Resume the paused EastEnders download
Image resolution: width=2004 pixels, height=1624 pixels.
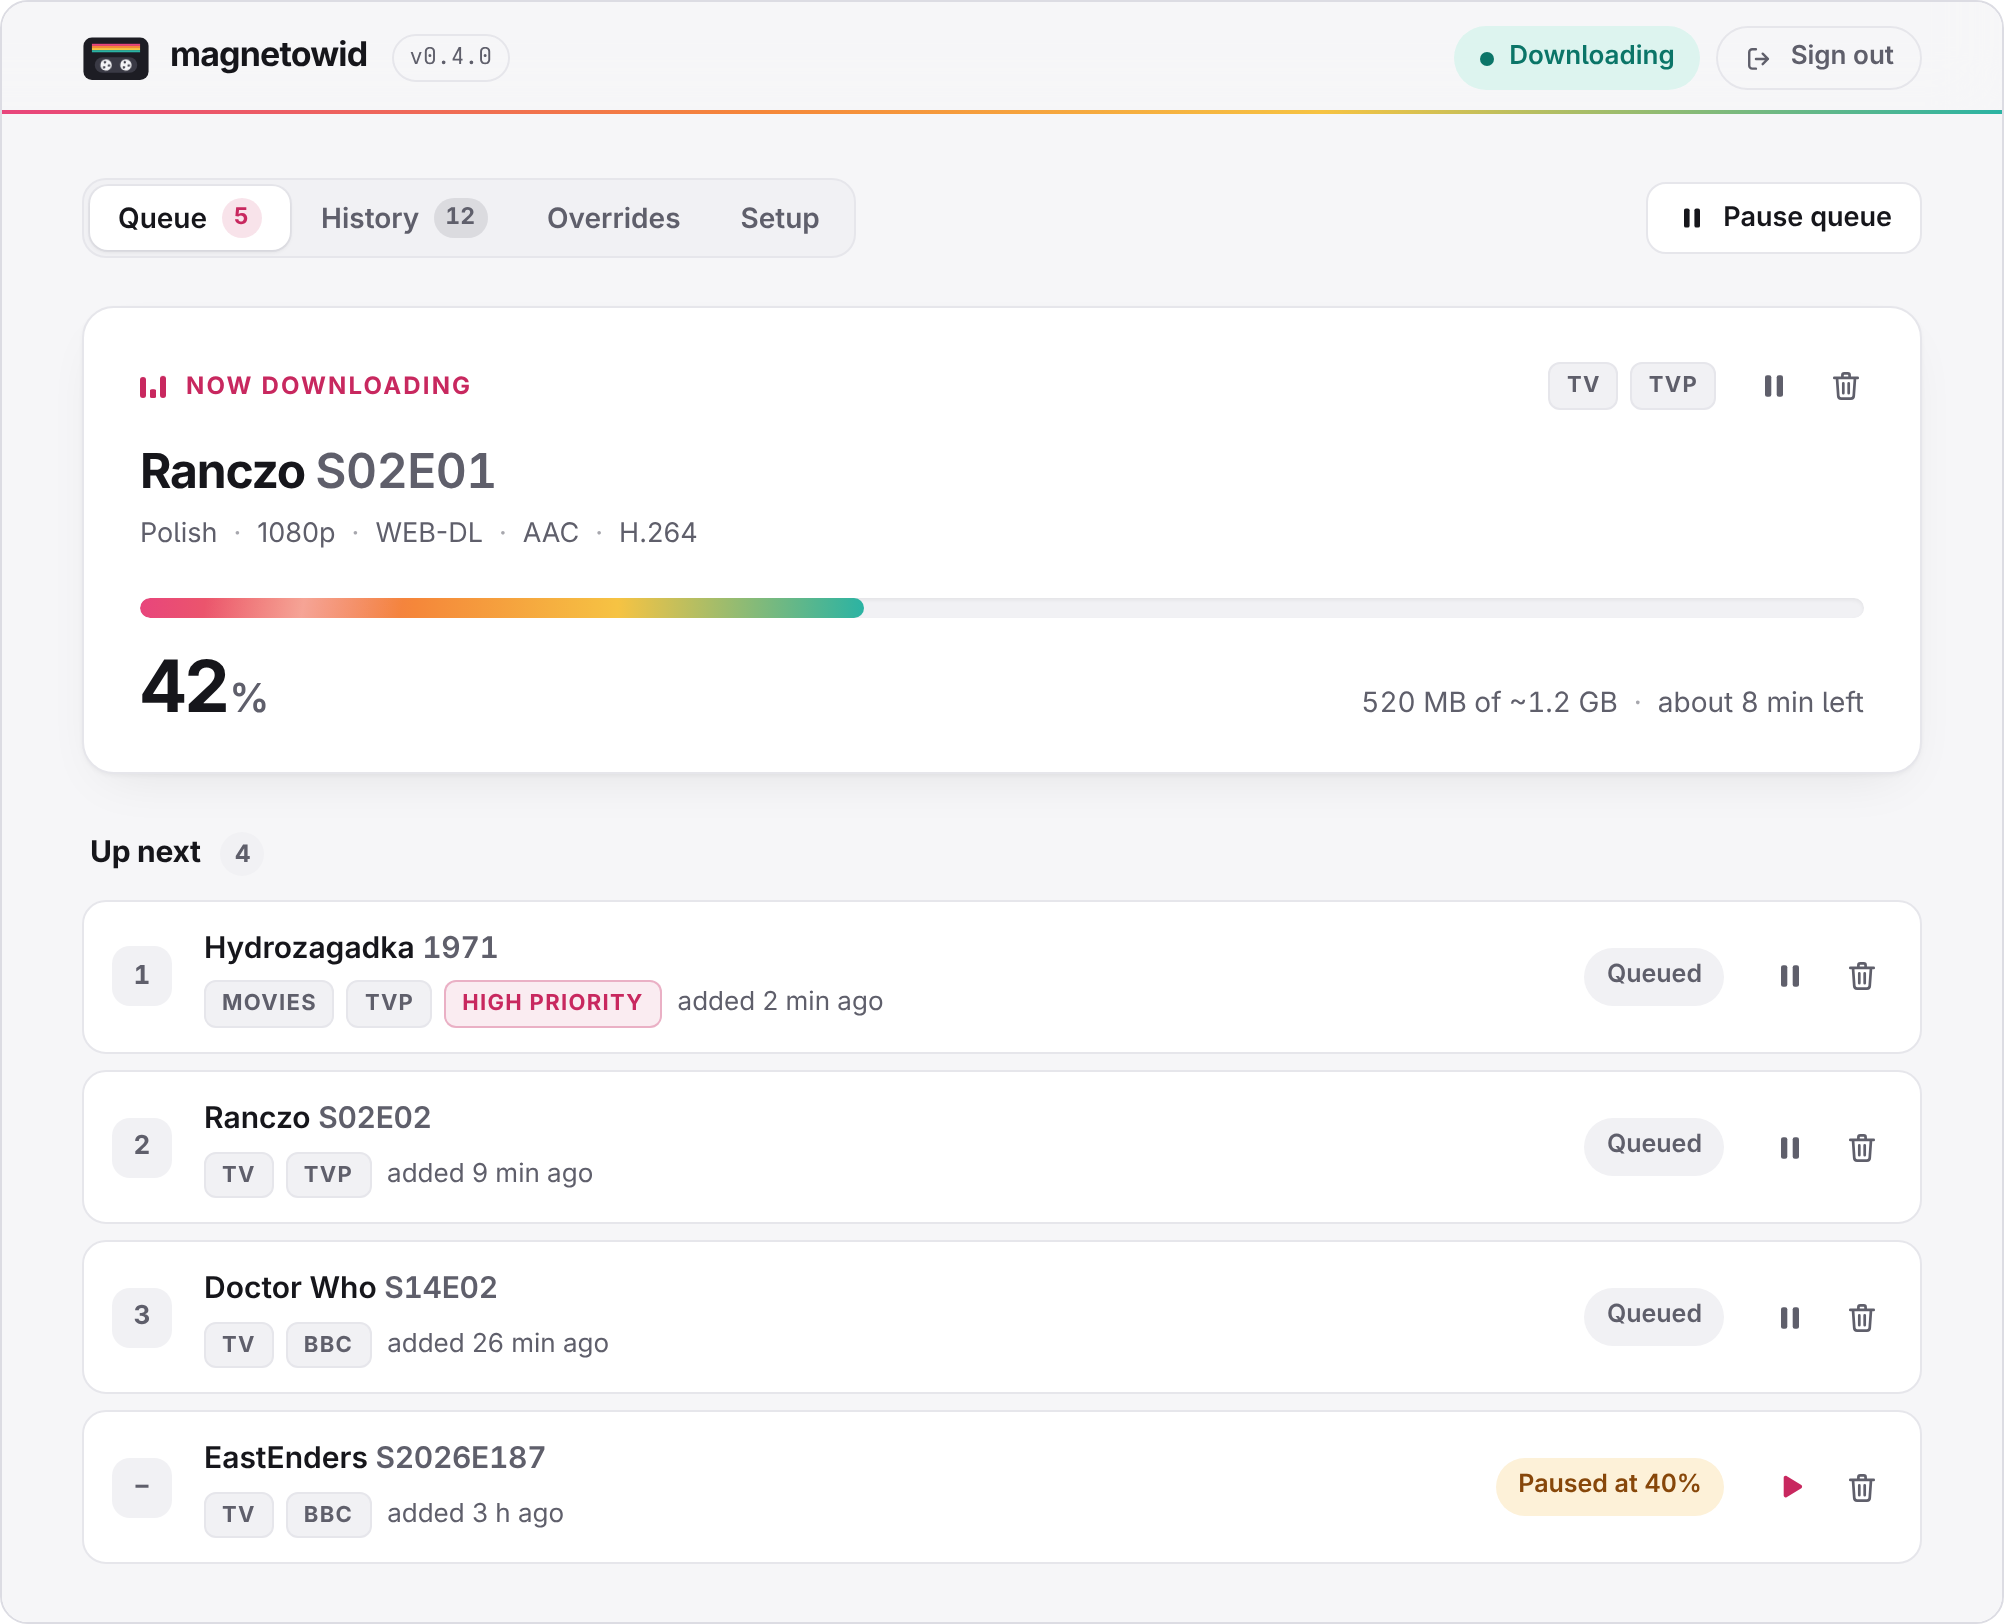(x=1791, y=1487)
